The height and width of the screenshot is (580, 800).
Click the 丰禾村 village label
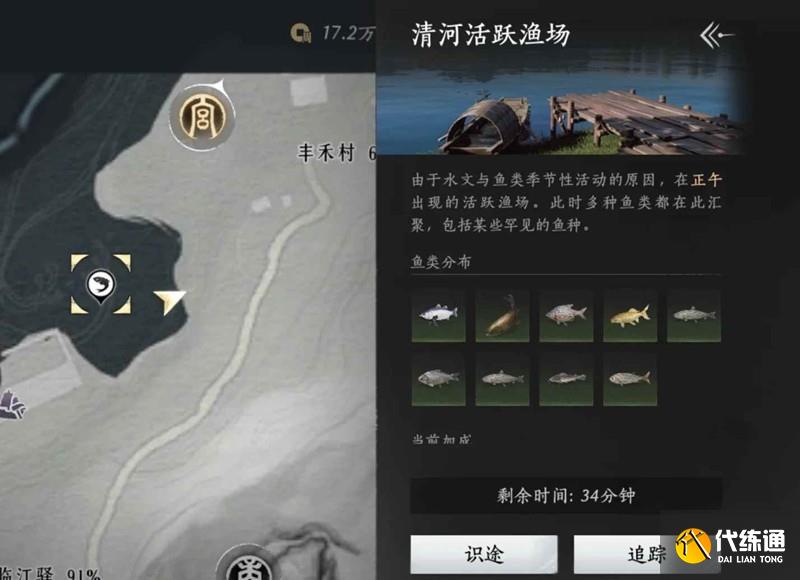(x=327, y=153)
